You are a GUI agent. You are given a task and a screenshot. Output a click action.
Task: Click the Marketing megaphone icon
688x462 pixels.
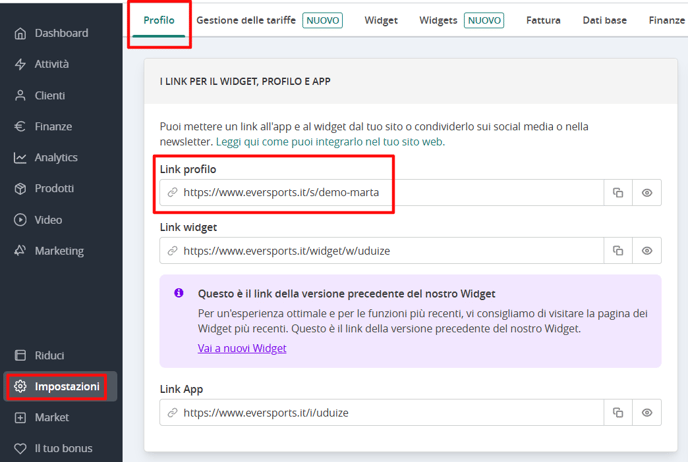click(x=20, y=251)
